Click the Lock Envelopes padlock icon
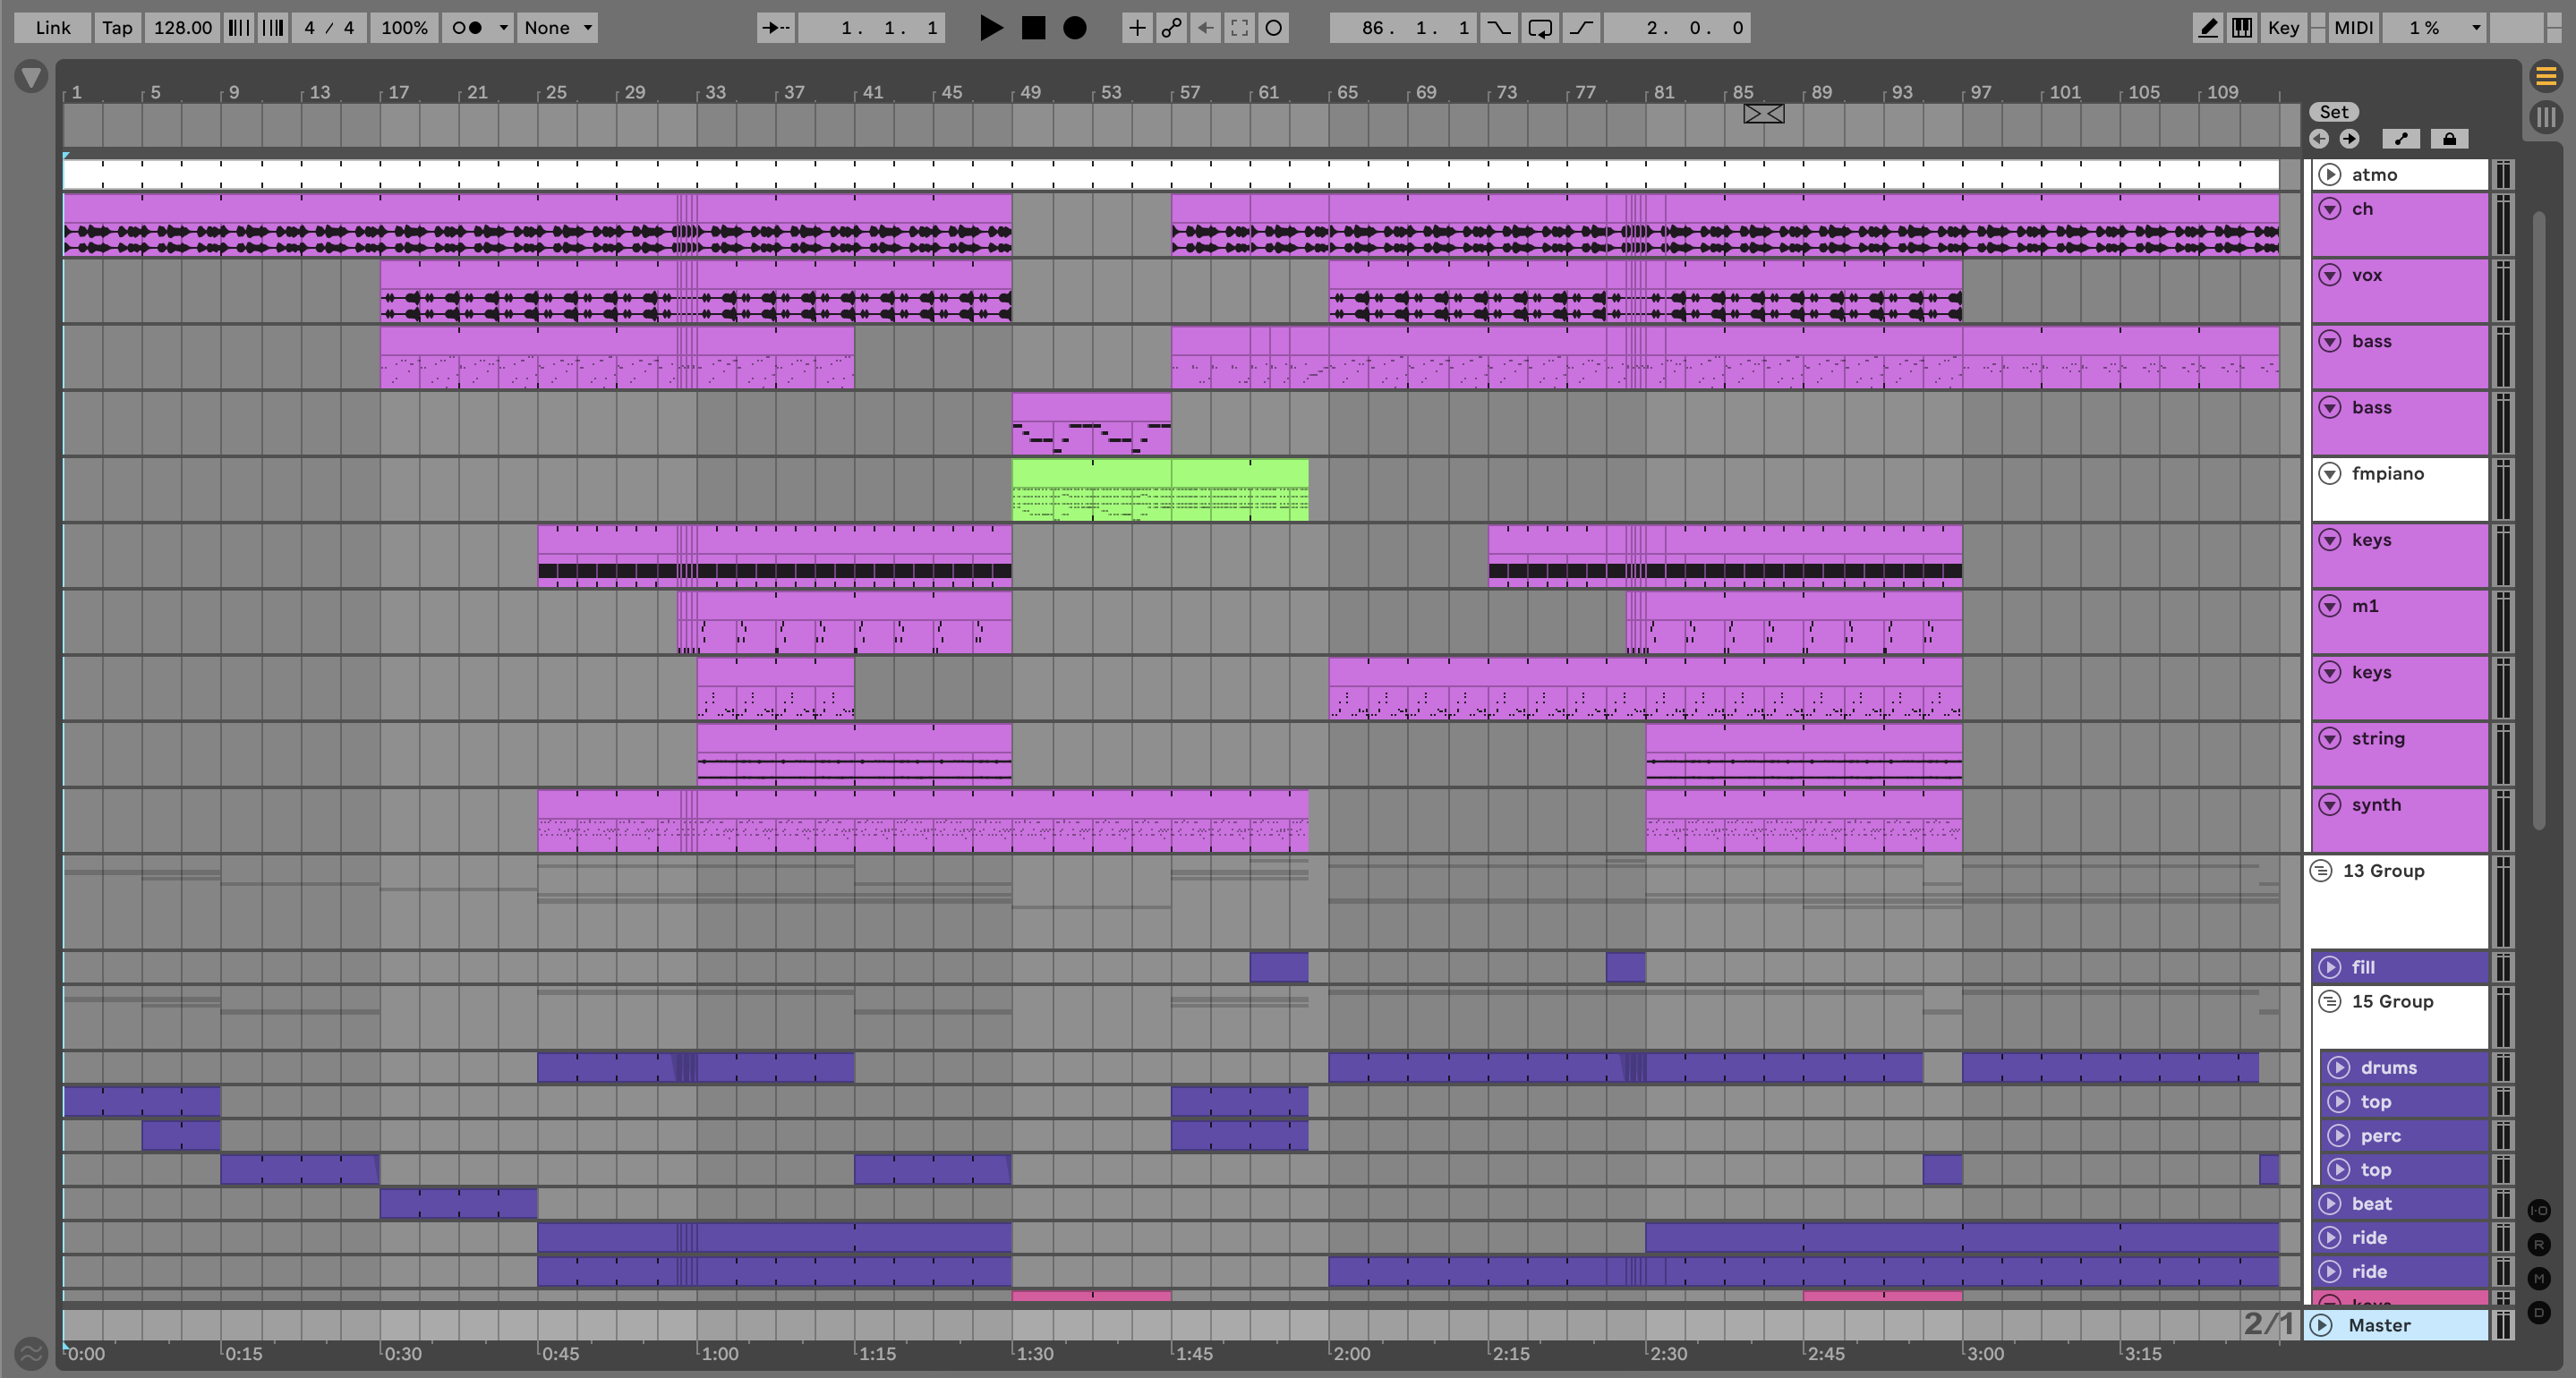 pos(2449,139)
